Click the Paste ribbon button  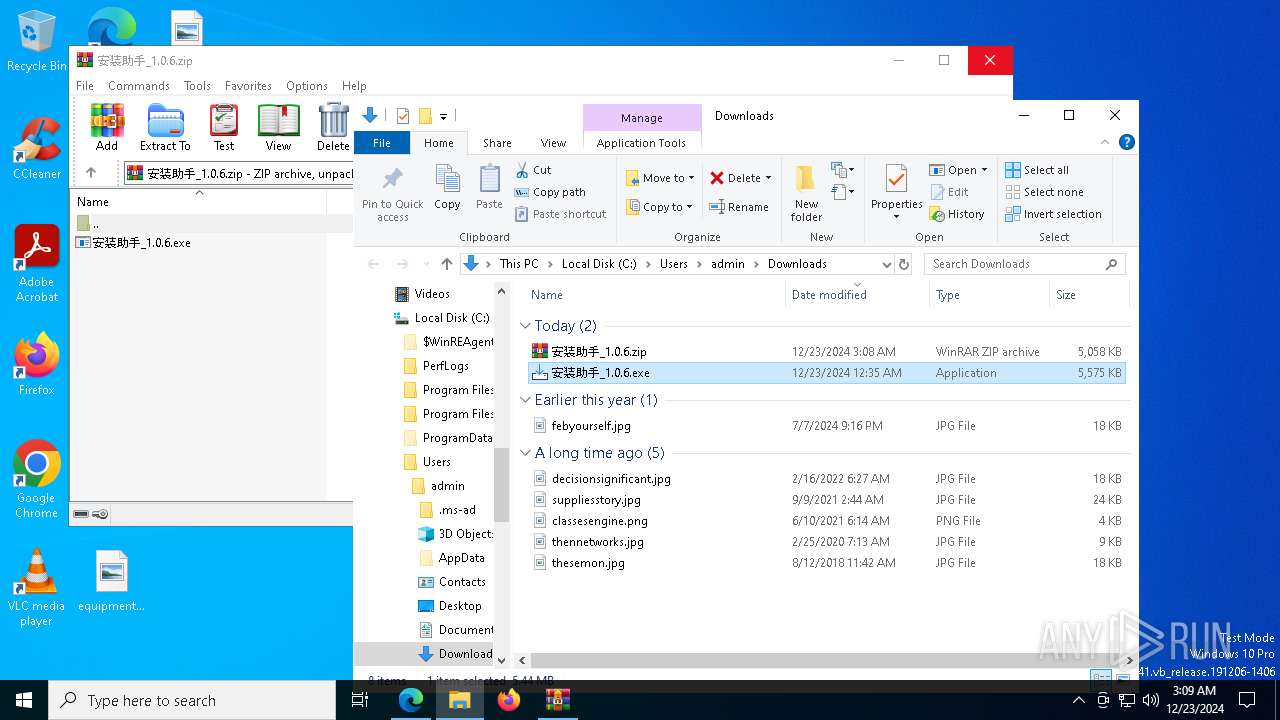click(x=489, y=187)
